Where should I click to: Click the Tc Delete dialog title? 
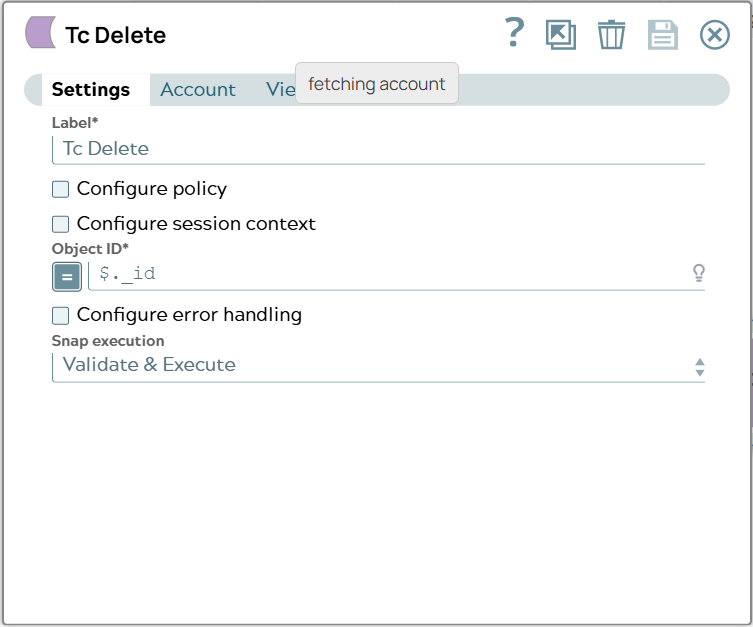pyautogui.click(x=116, y=35)
